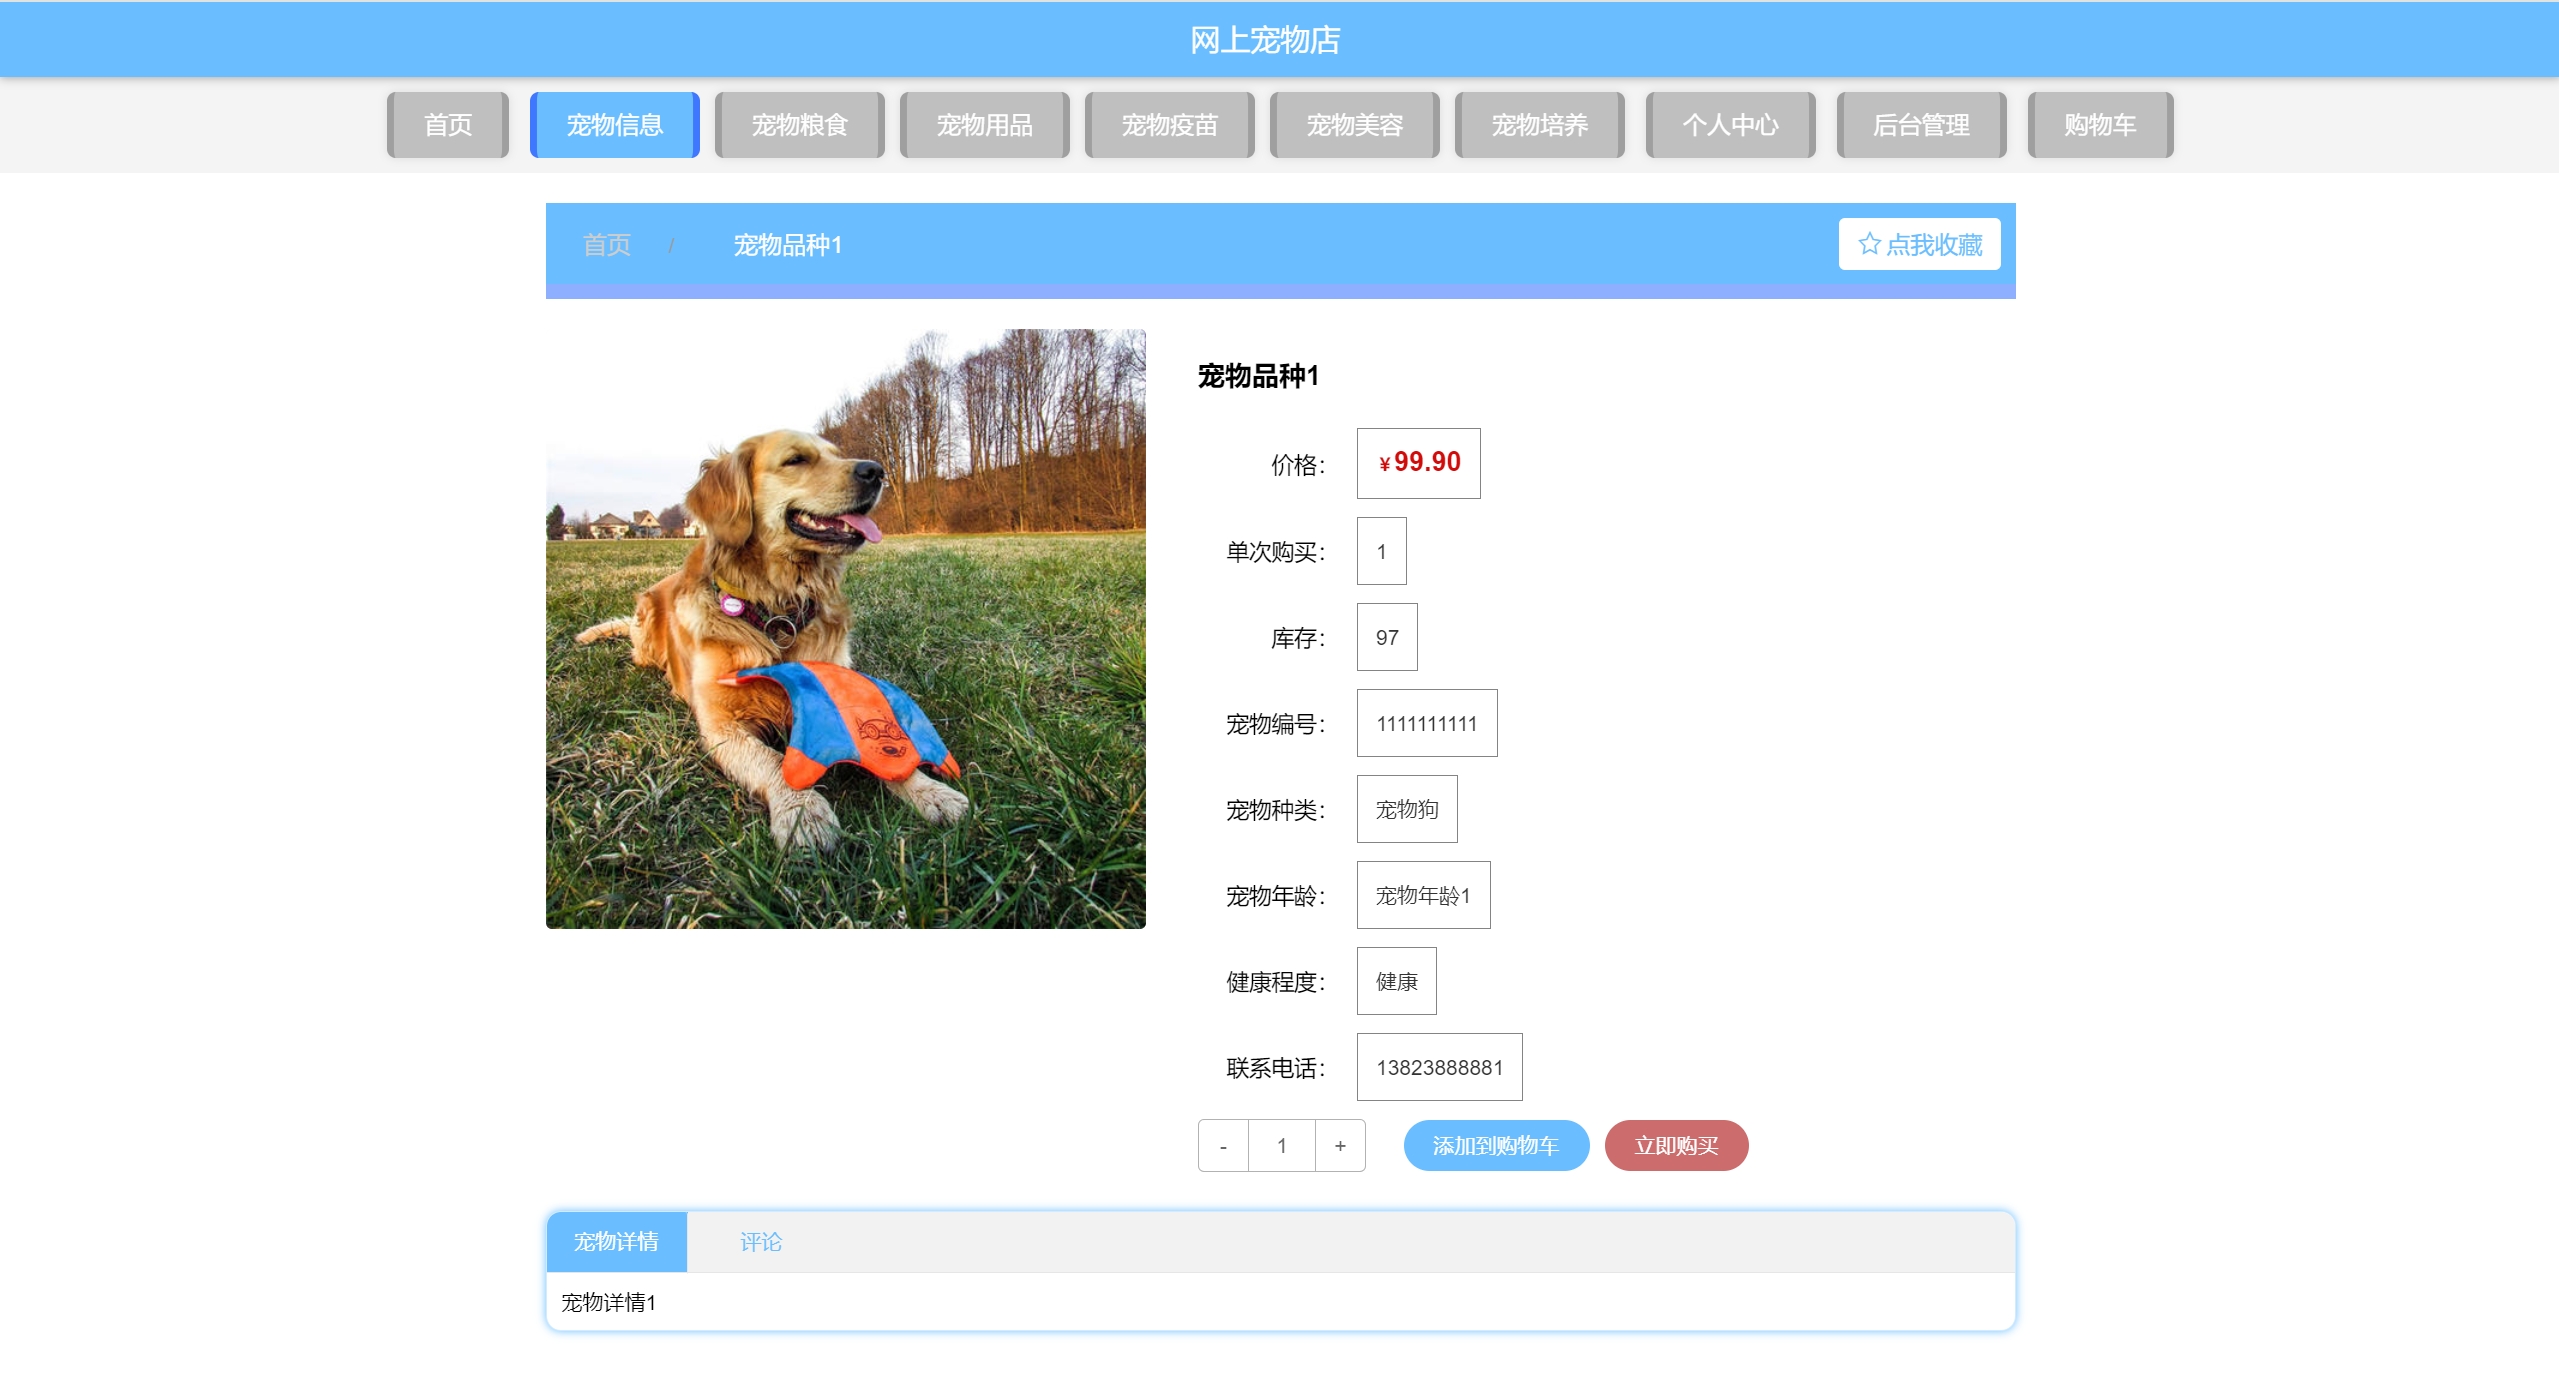Switch to the 评论 comments tab
This screenshot has width=2559, height=1399.
[x=761, y=1242]
